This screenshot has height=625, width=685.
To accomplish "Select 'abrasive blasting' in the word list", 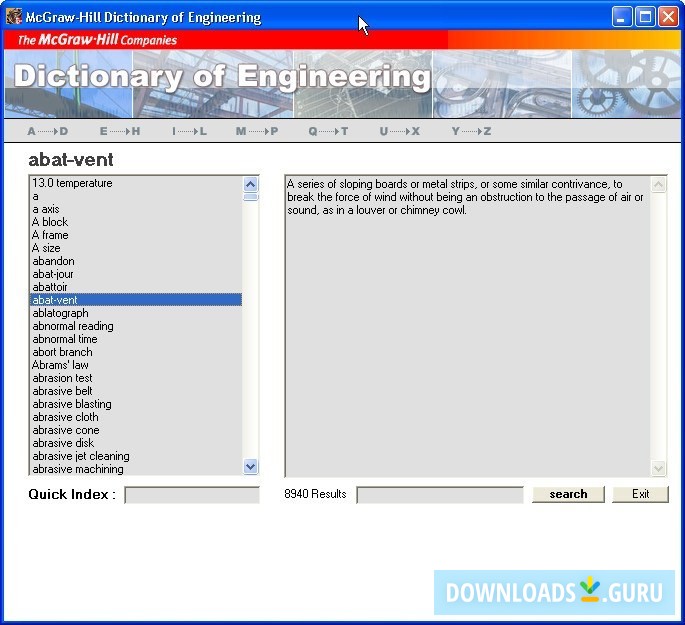I will 136,404.
